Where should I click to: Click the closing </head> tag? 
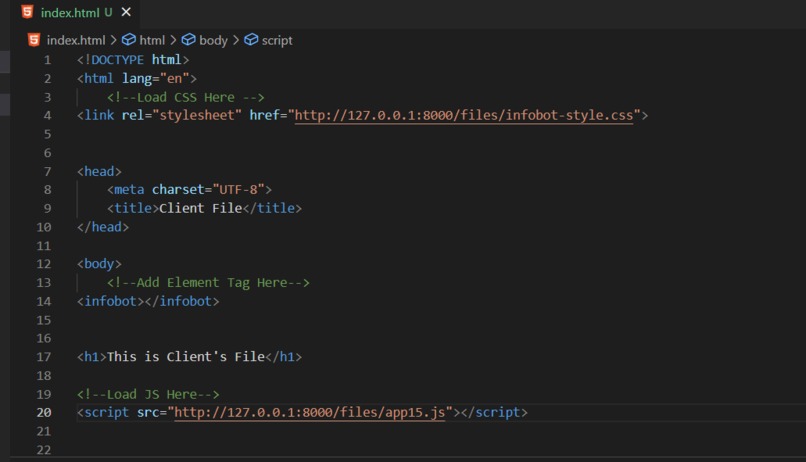coord(103,227)
